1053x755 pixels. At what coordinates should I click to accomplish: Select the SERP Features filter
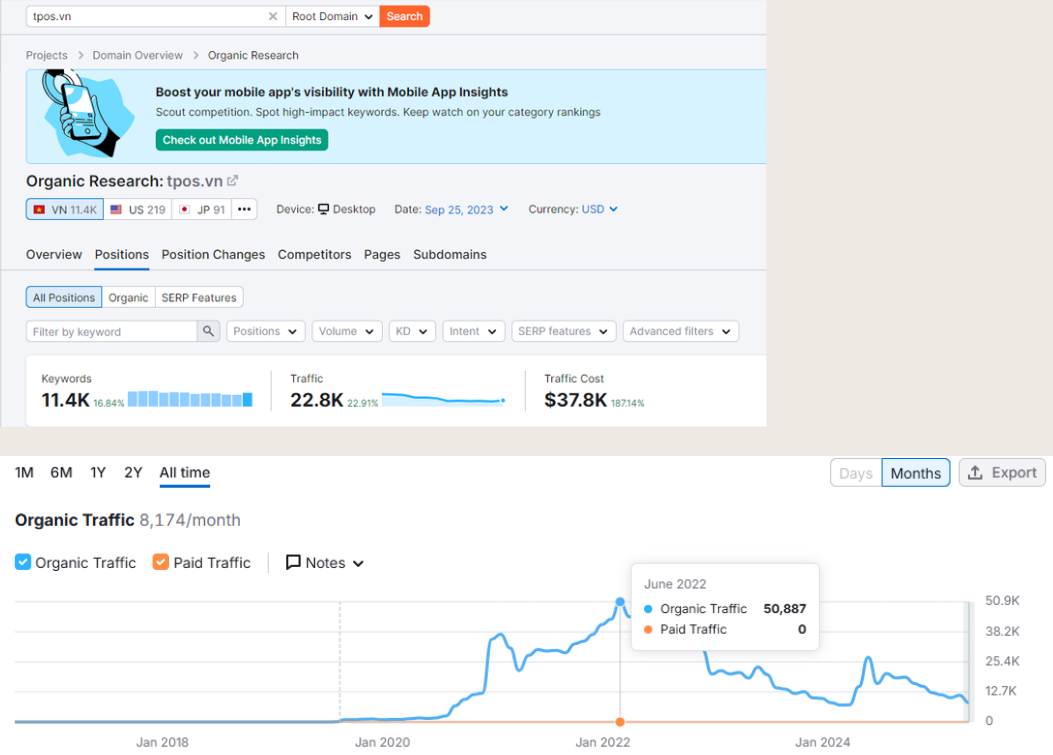click(199, 298)
